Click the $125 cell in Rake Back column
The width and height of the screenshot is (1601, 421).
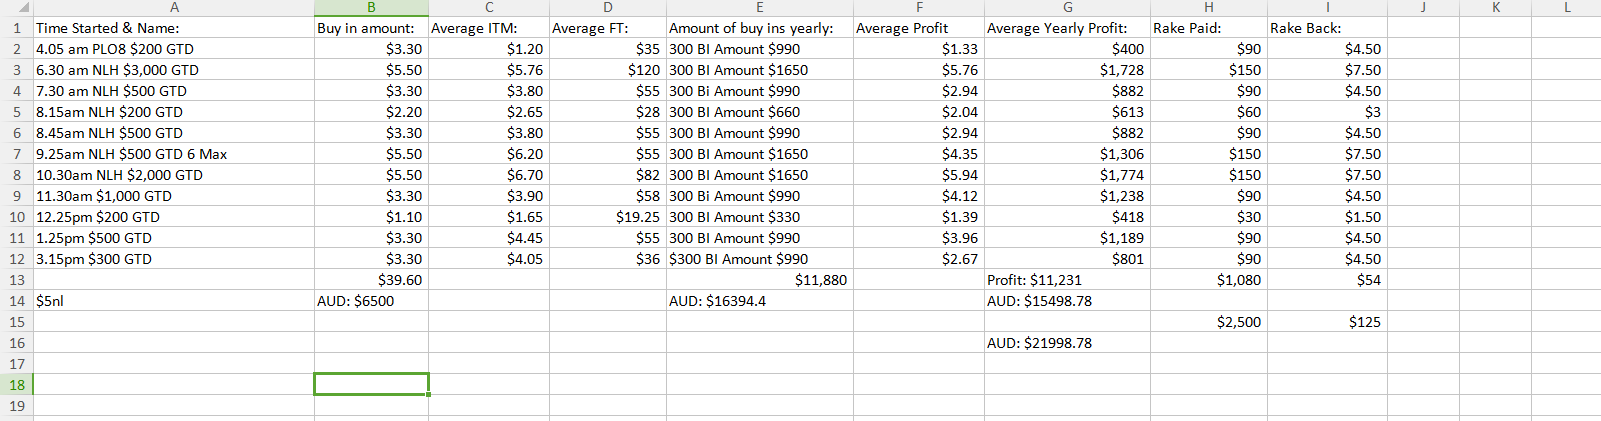click(x=1327, y=322)
